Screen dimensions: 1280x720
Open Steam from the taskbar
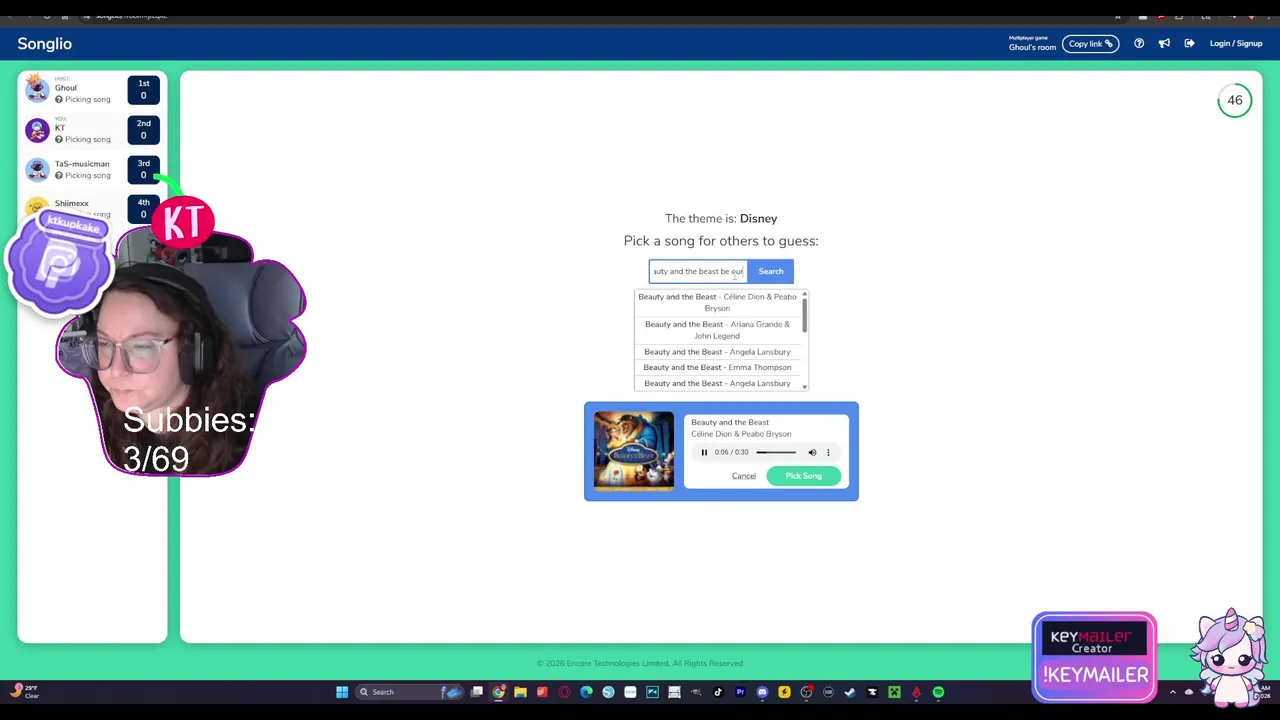tap(849, 692)
